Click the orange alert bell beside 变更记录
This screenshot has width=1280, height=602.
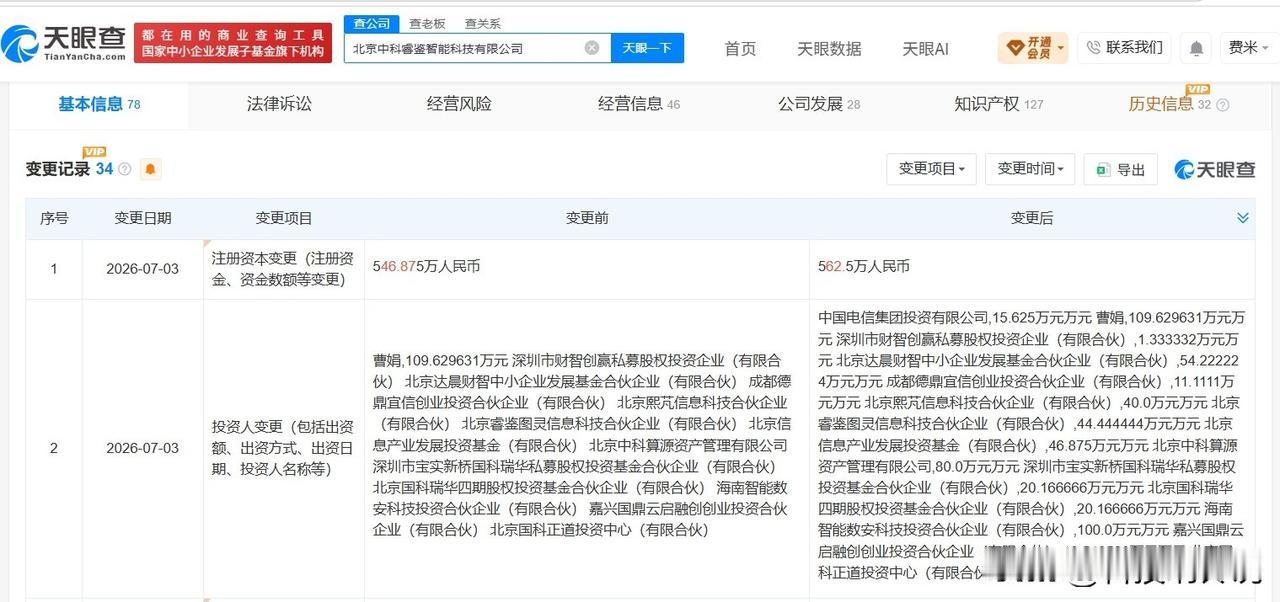point(150,169)
